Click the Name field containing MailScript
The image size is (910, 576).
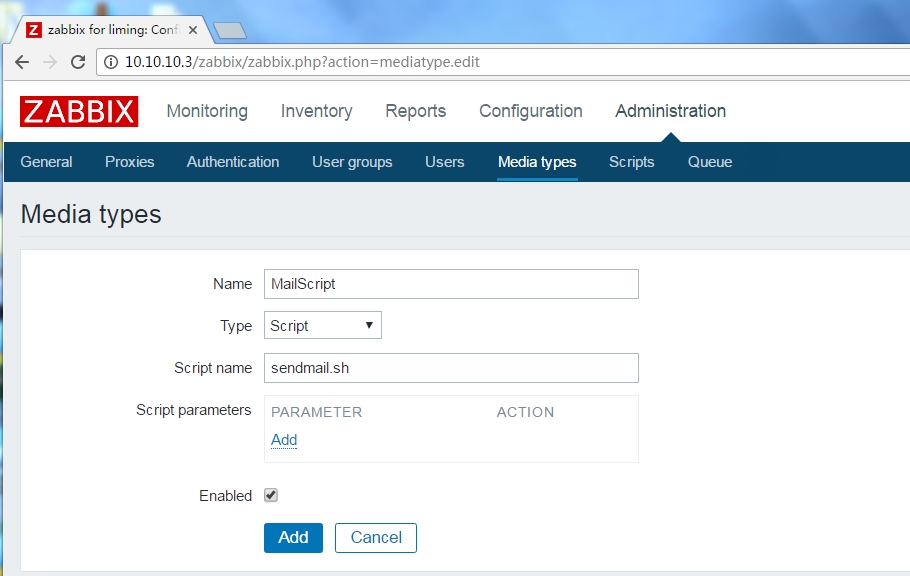pos(451,284)
